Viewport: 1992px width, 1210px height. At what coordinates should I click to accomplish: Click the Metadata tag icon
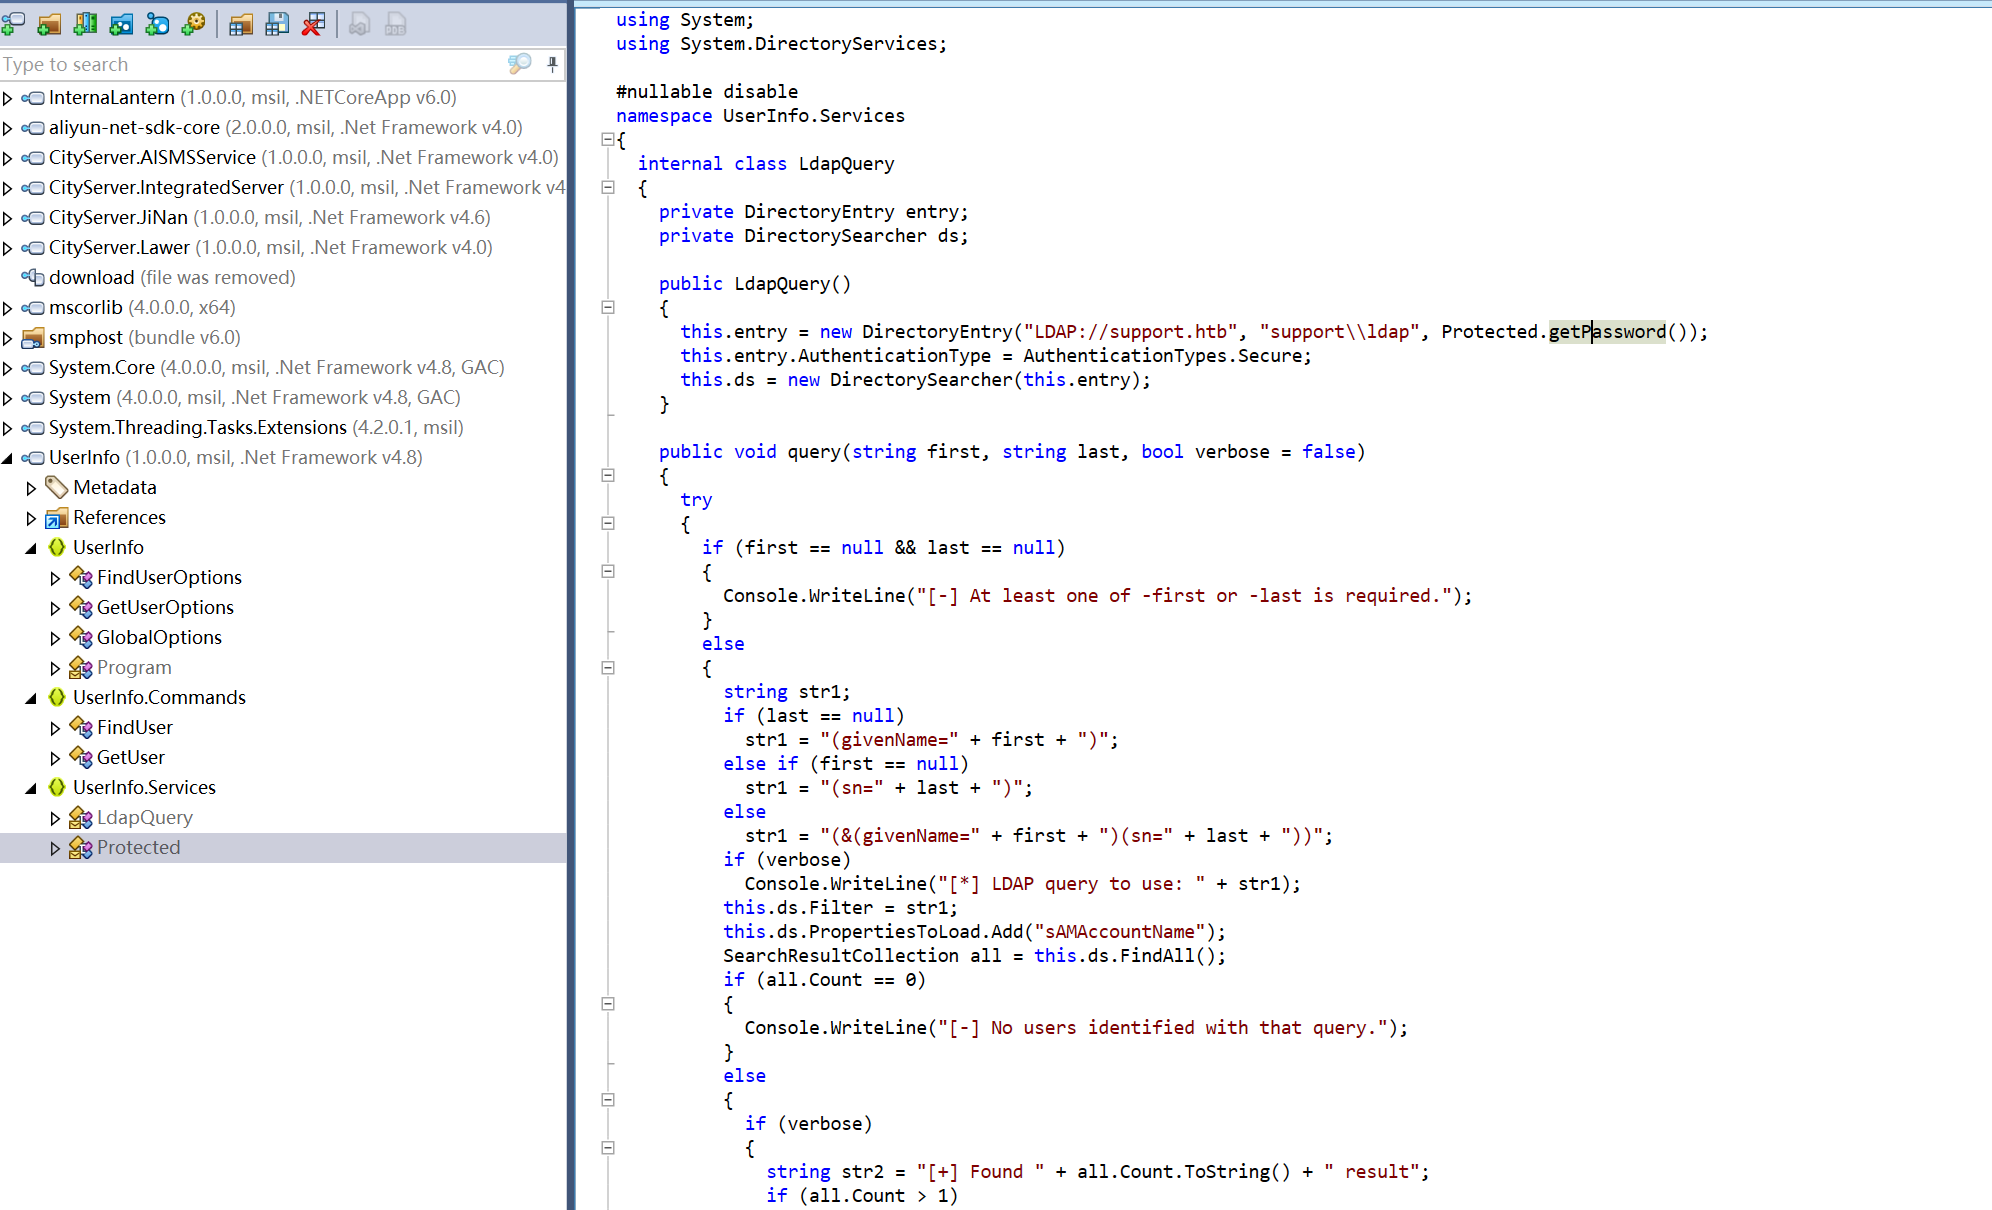57,487
